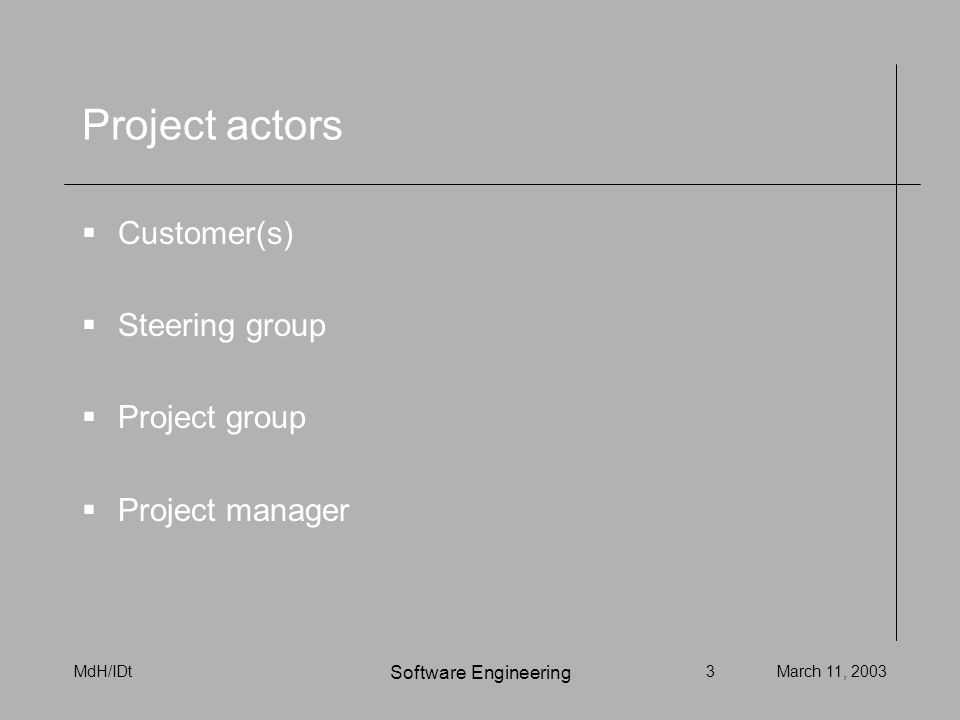Click the square bullet before Project manager
This screenshot has height=720, width=960.
[x=89, y=509]
